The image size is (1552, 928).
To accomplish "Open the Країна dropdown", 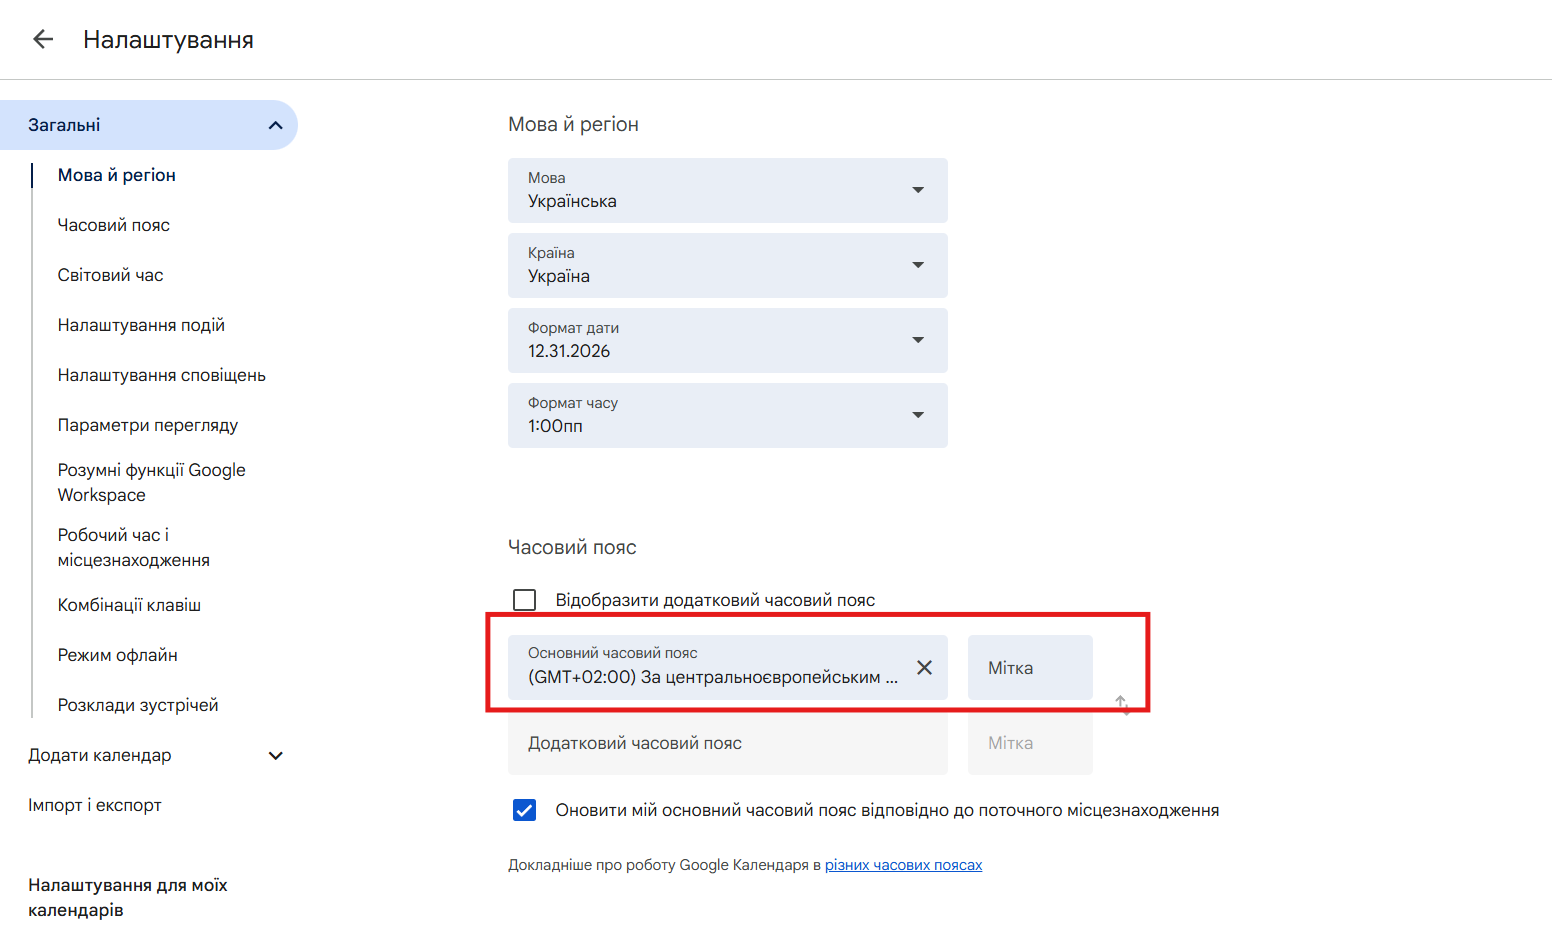I will pos(728,265).
